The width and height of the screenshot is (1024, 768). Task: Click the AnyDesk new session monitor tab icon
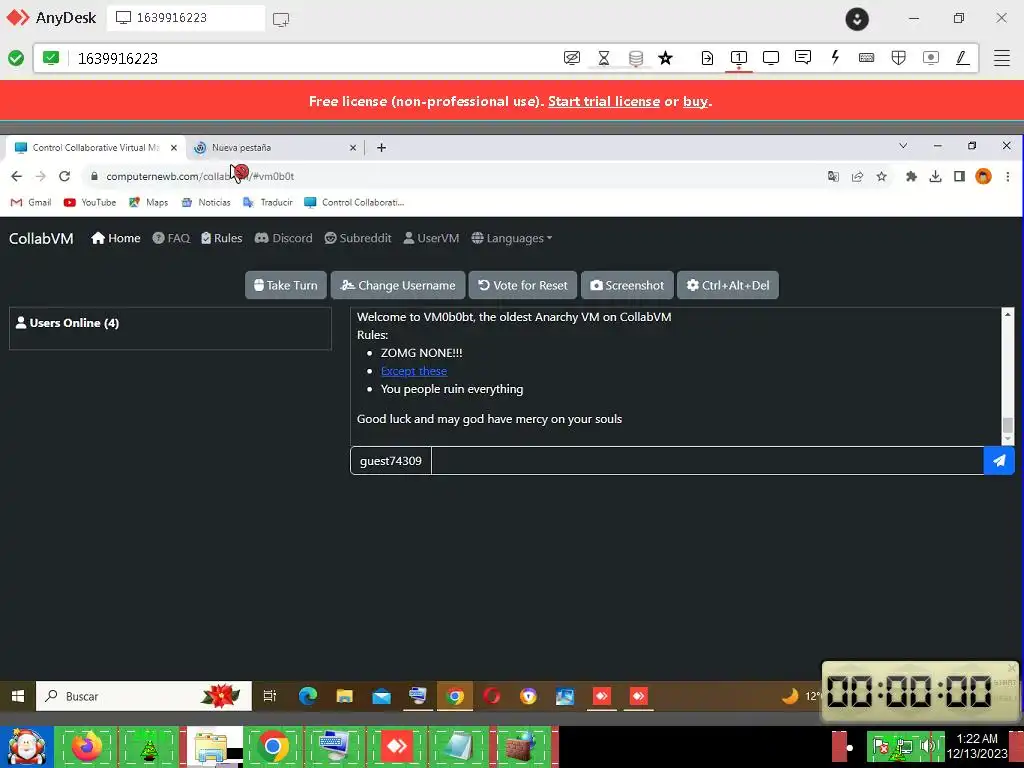click(281, 19)
